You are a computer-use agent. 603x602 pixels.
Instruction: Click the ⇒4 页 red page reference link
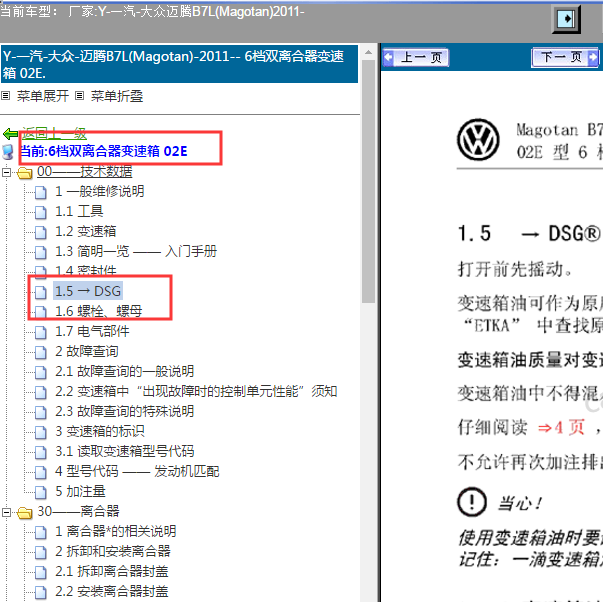(x=562, y=427)
